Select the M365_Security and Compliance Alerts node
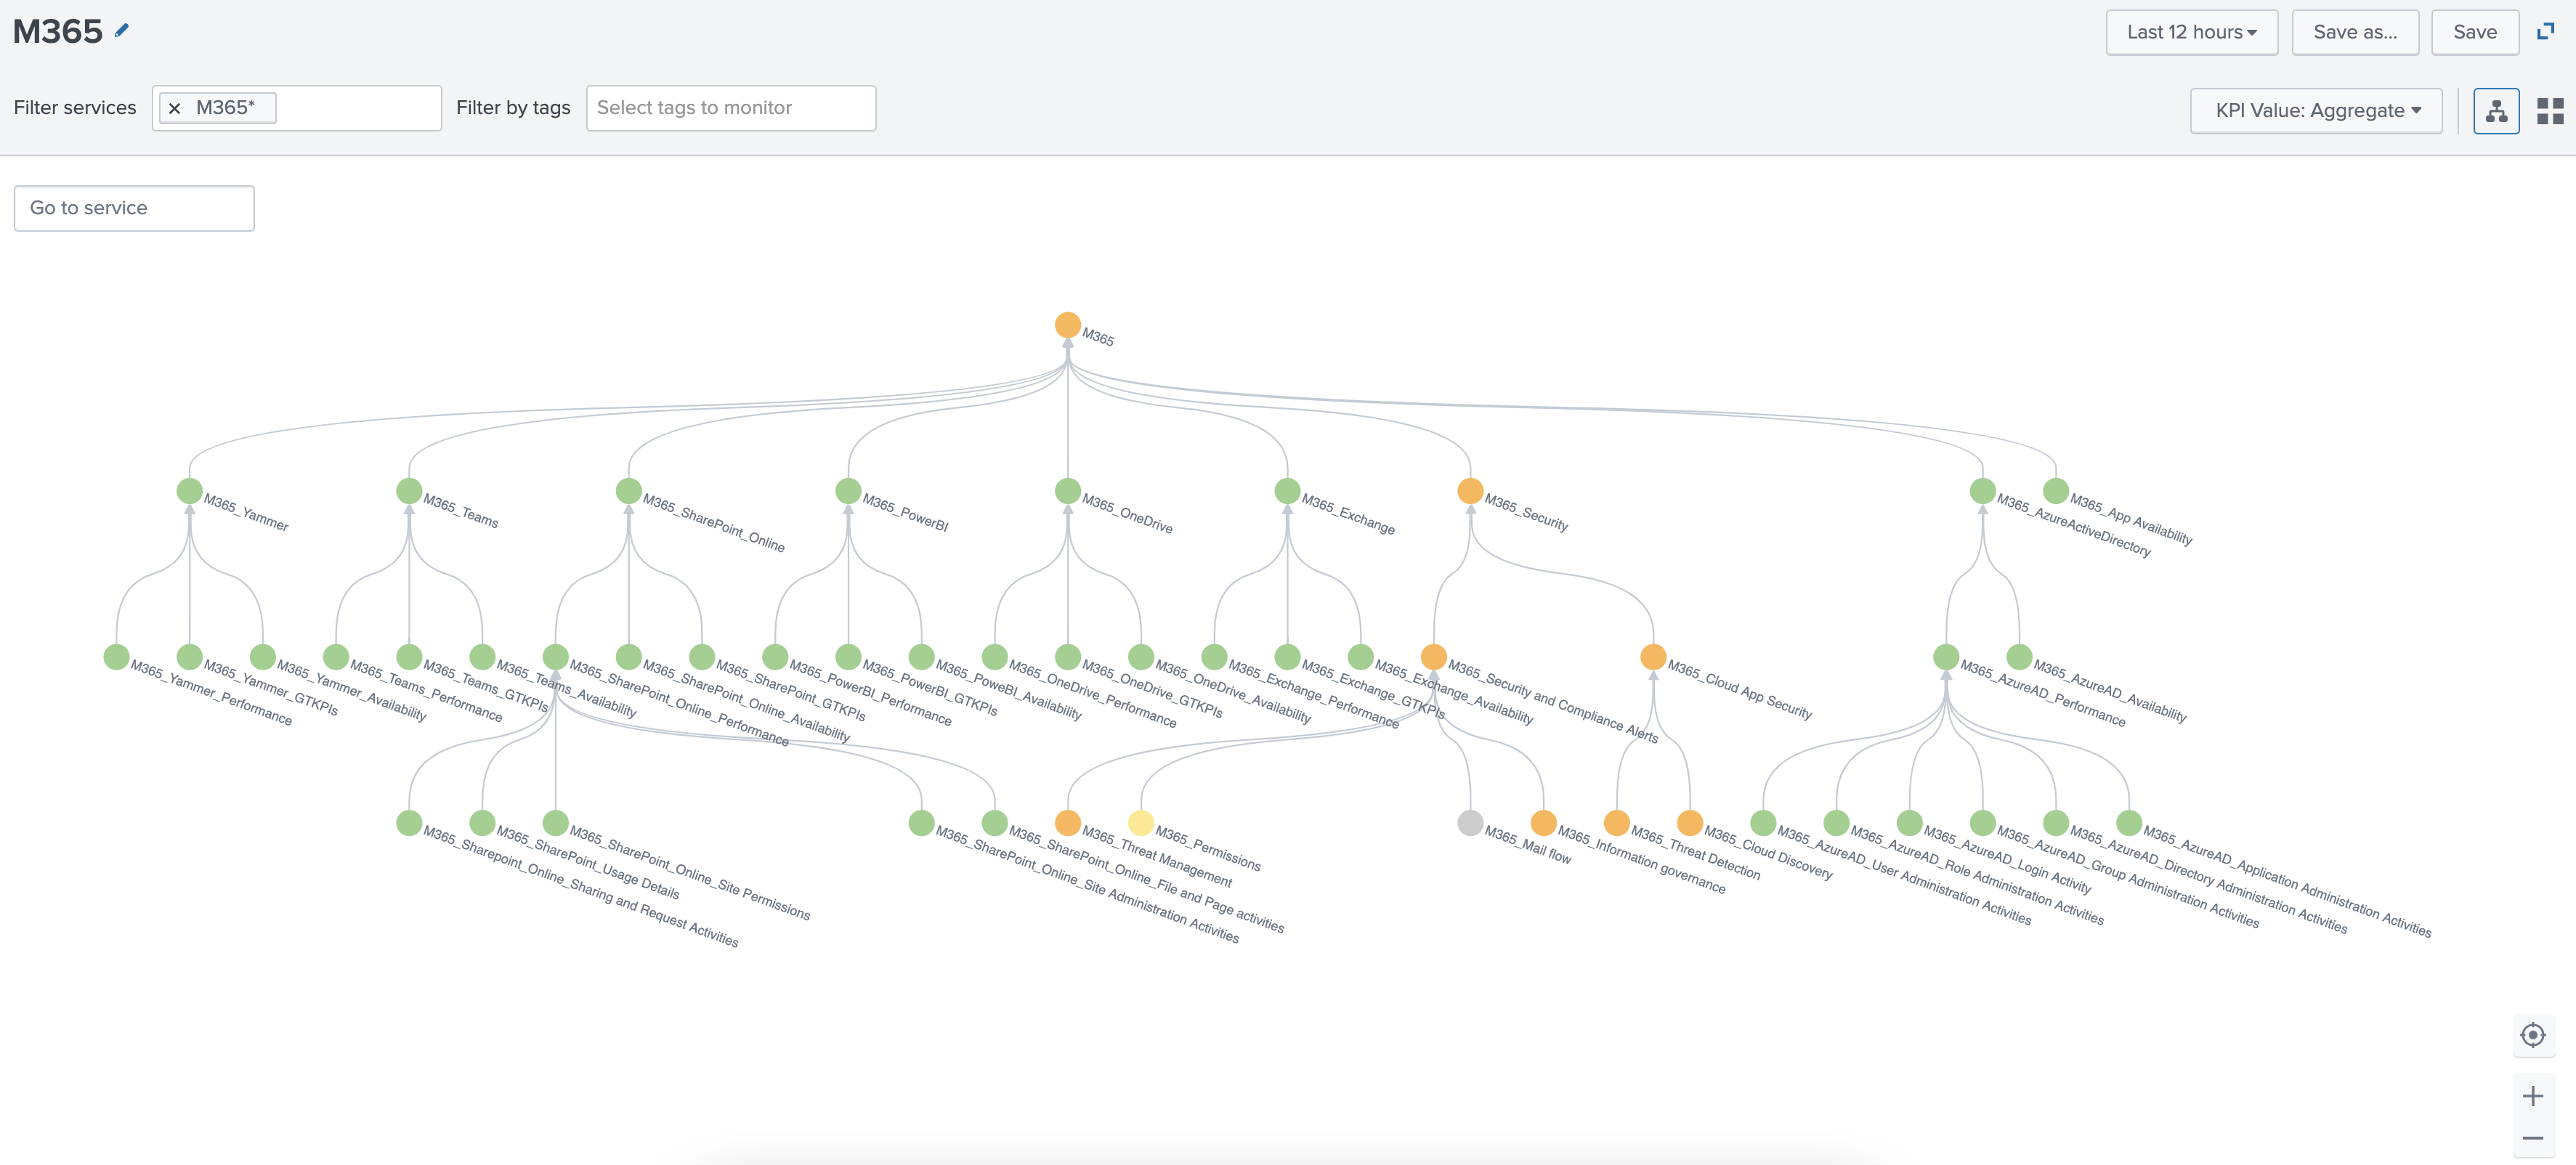2576x1165 pixels. (1434, 657)
